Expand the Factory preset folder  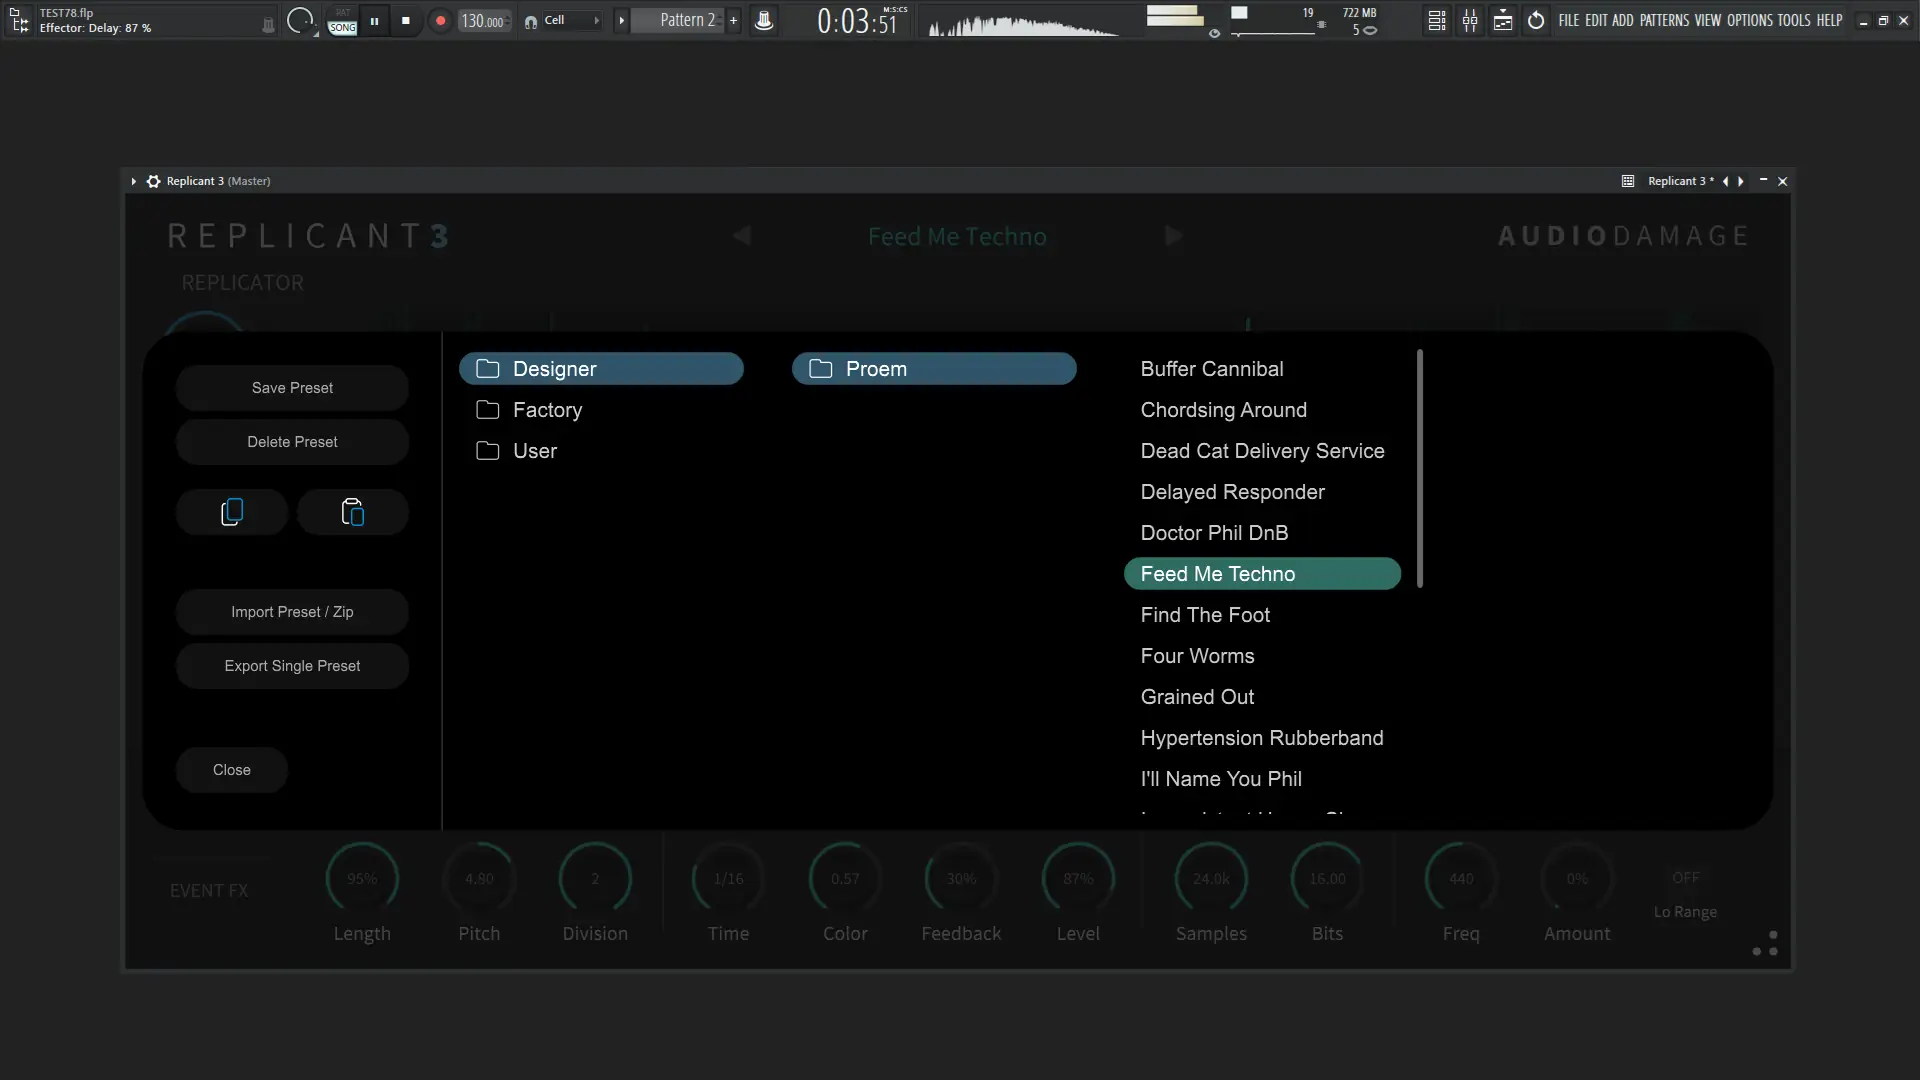[547, 410]
